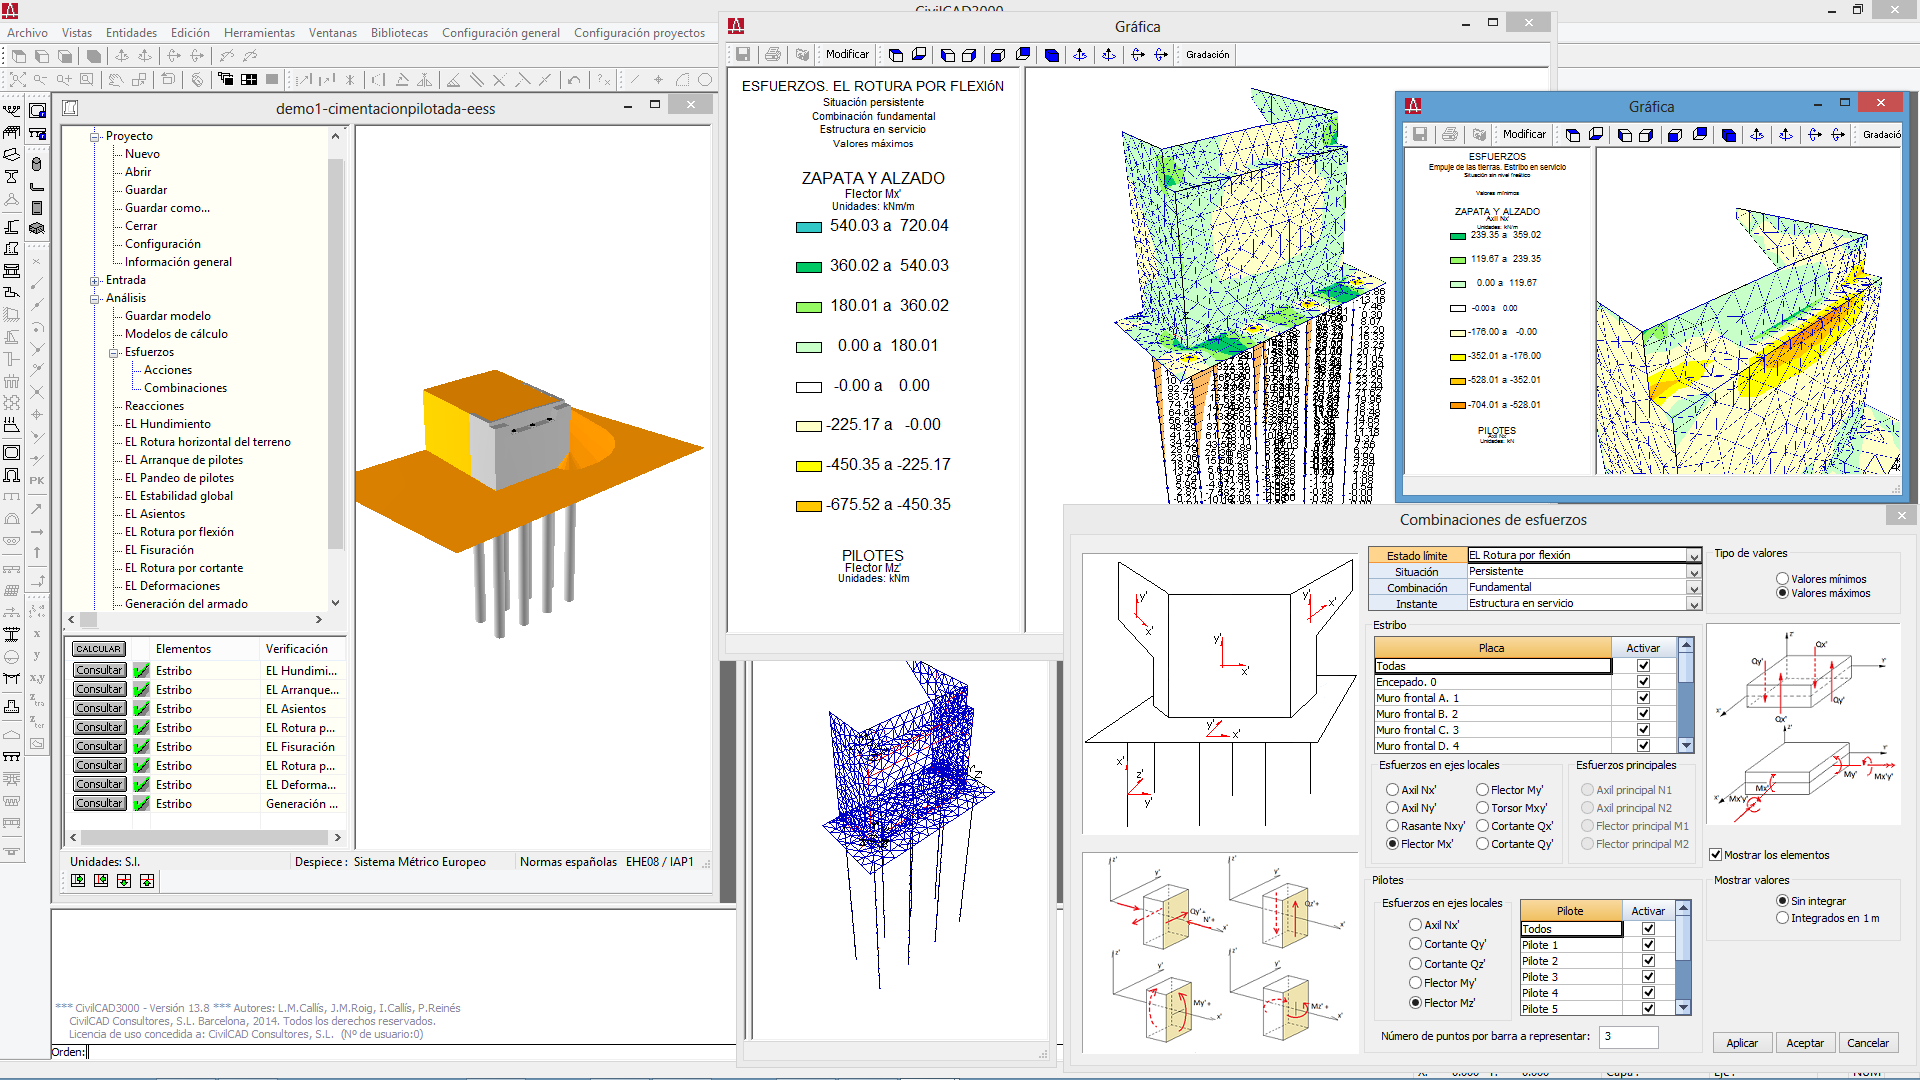Open the Combinación dropdown arrow

coord(1693,588)
